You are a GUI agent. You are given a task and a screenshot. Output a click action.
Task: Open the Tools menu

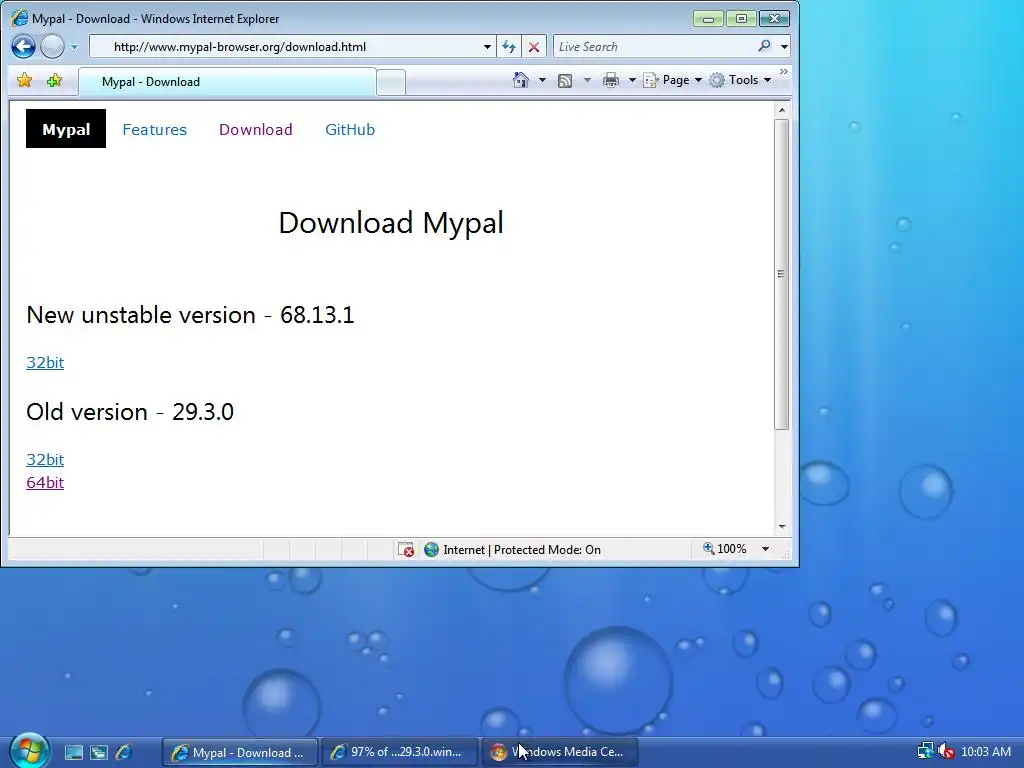[741, 80]
